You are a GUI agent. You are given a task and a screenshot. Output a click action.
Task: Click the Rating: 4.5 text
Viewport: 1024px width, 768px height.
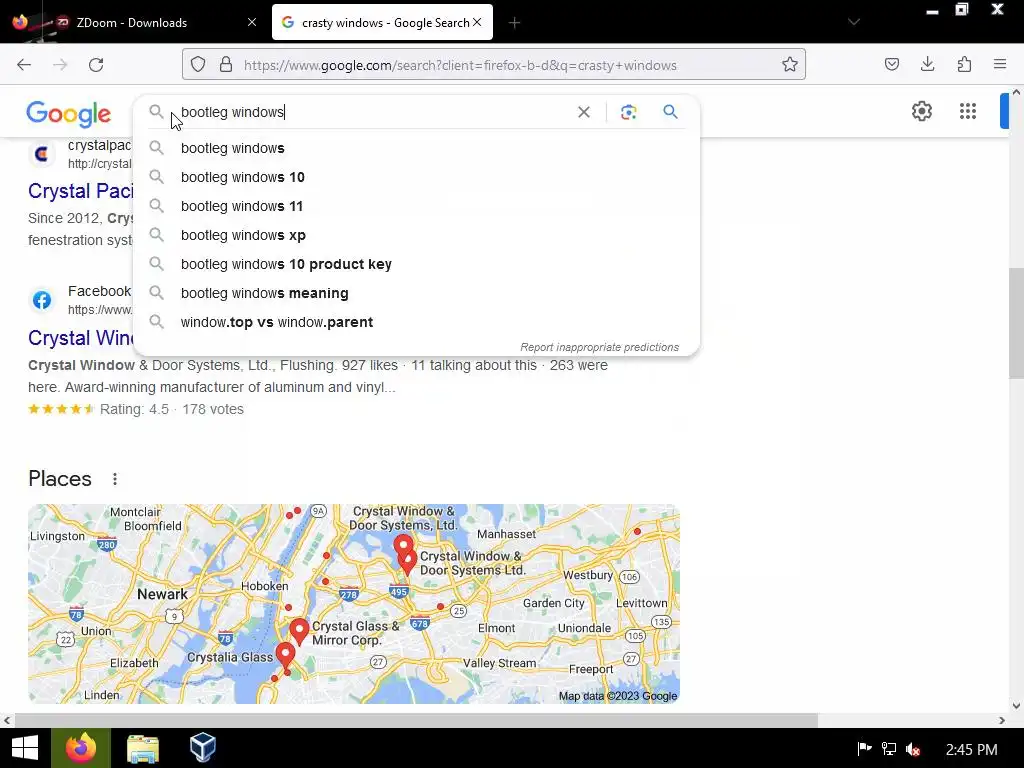click(134, 409)
